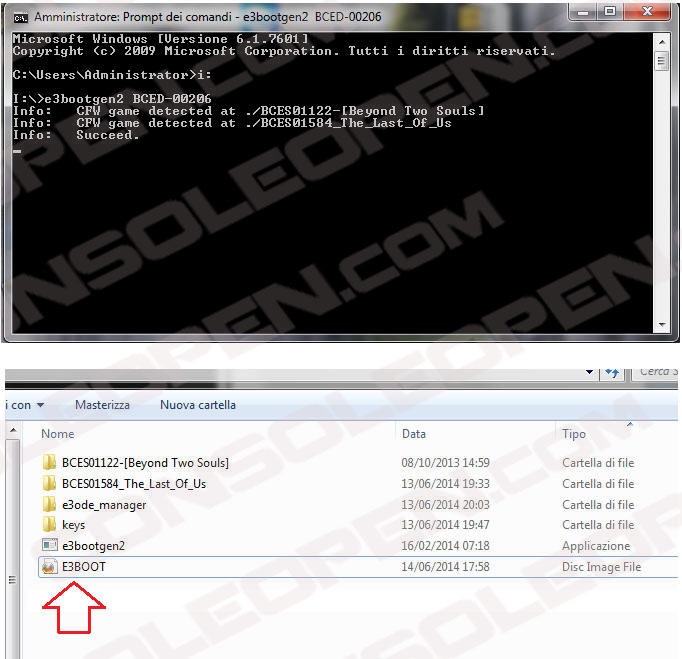The width and height of the screenshot is (682, 659).
Task: Click Masterizza in the Explorer toolbar
Action: pos(102,405)
